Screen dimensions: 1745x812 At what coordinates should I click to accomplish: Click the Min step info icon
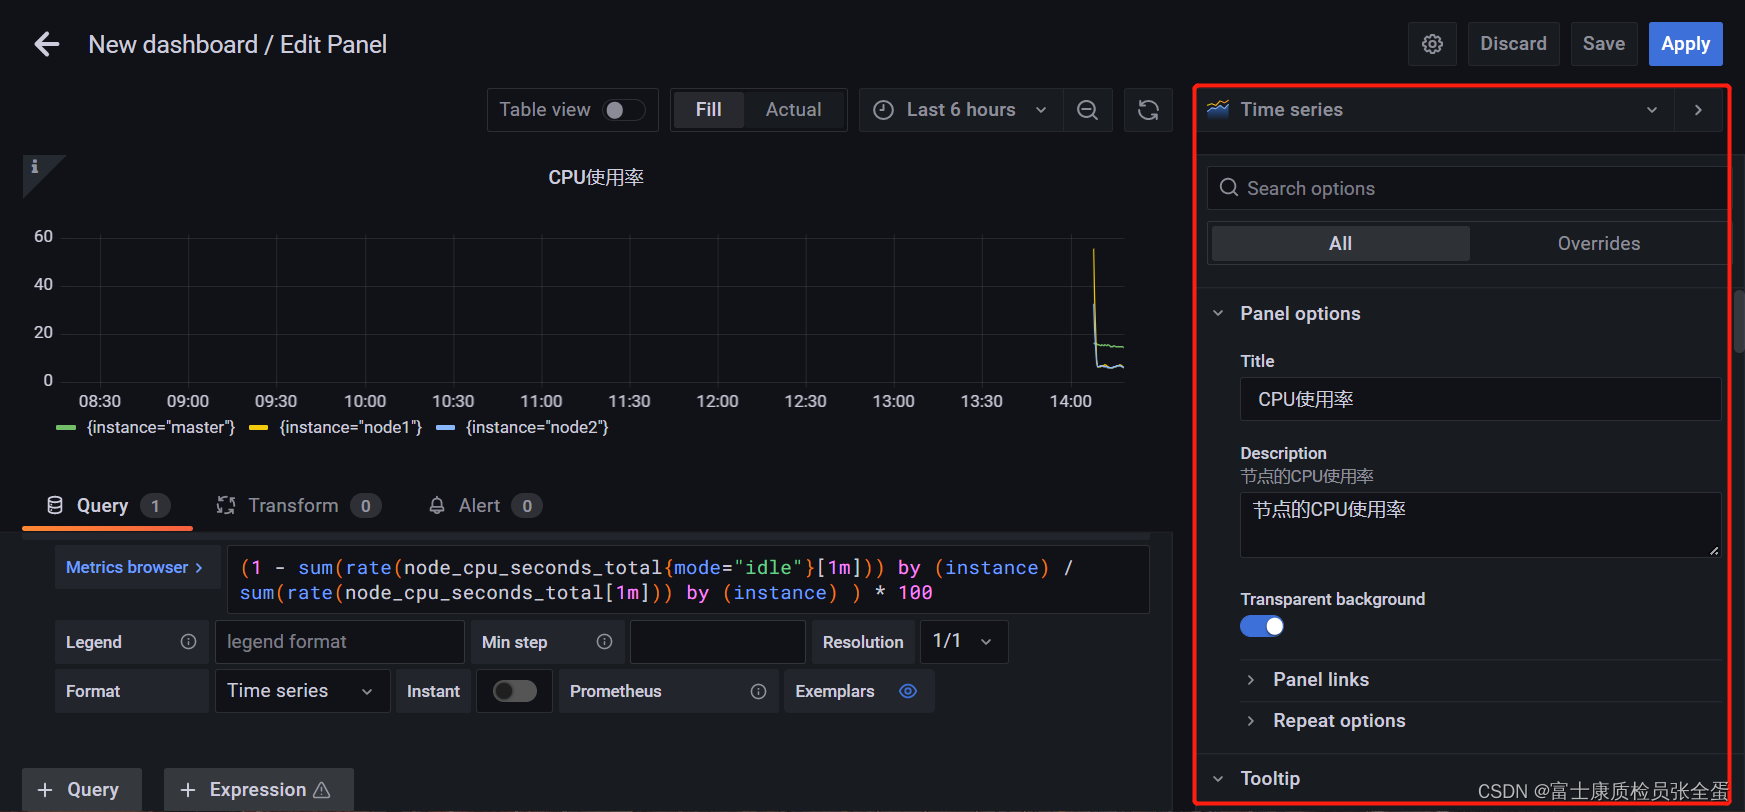coord(604,642)
